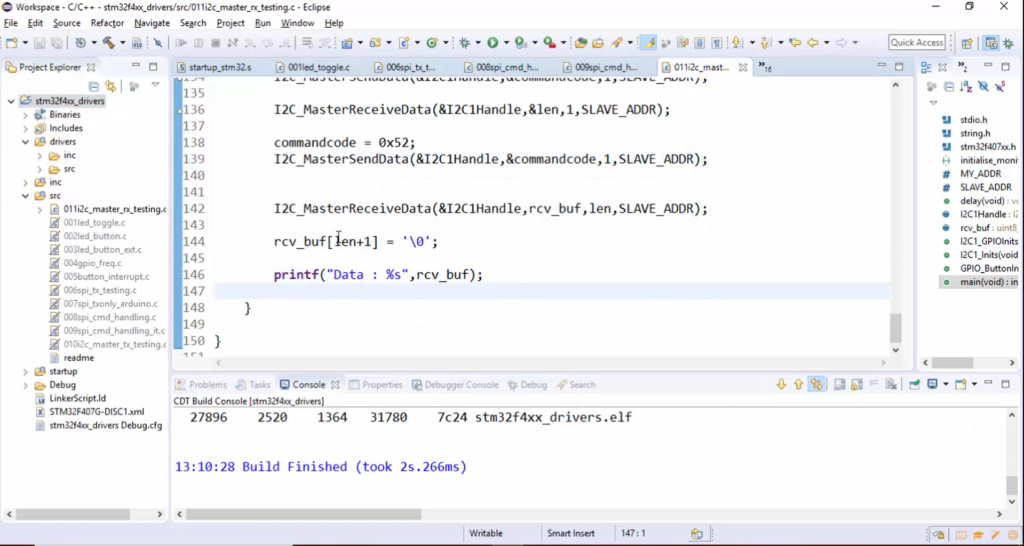Click the console Show Next Error down arrow
This screenshot has width=1024, height=546.
(x=781, y=385)
